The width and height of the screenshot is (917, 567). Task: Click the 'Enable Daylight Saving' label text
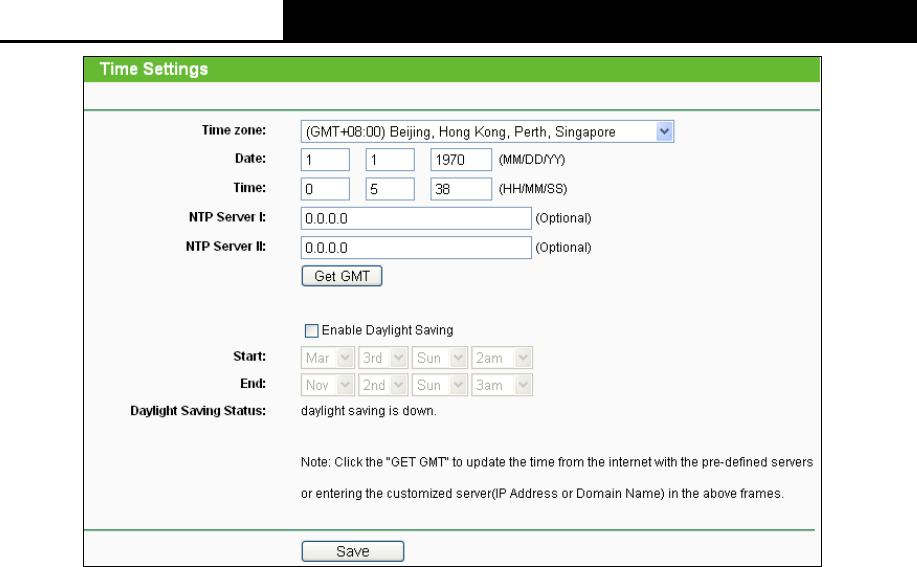[387, 330]
